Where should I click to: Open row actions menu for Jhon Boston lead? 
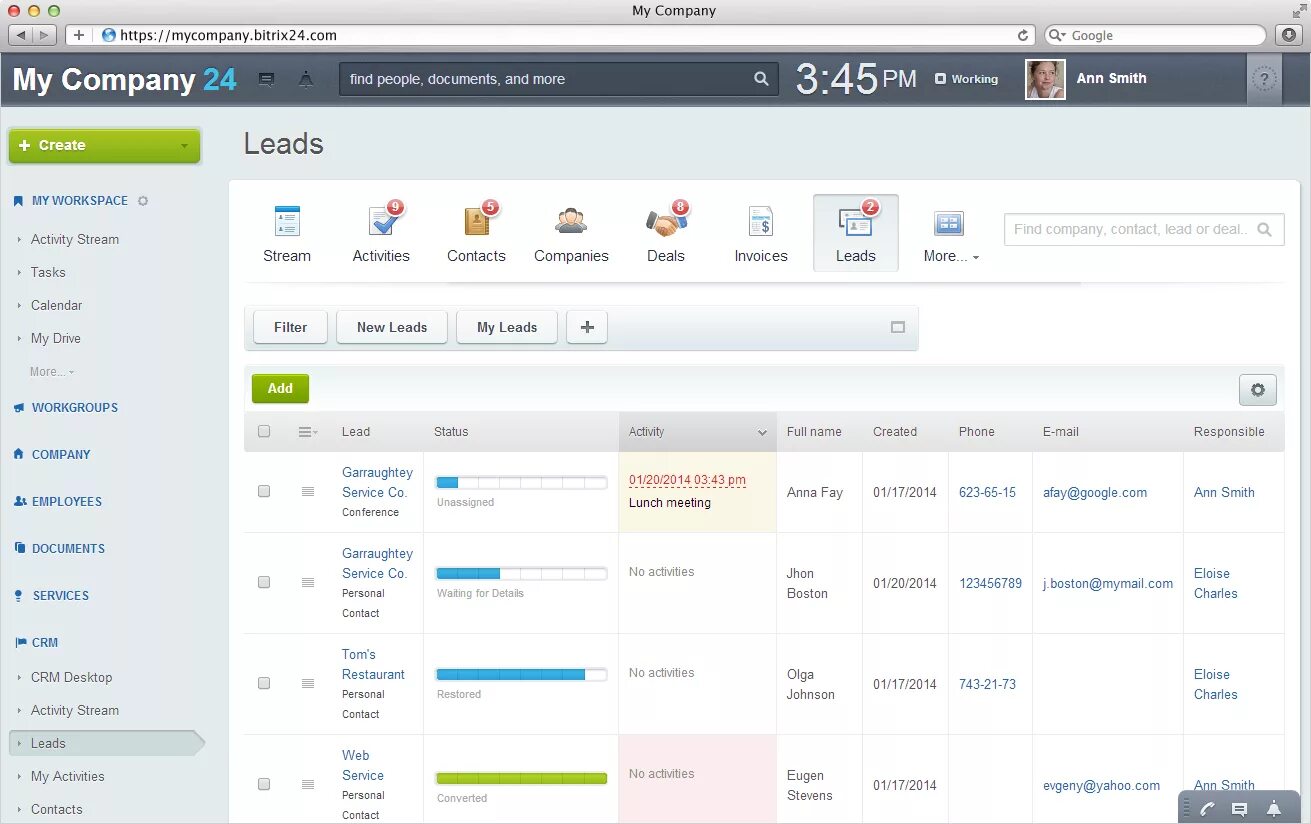(308, 583)
